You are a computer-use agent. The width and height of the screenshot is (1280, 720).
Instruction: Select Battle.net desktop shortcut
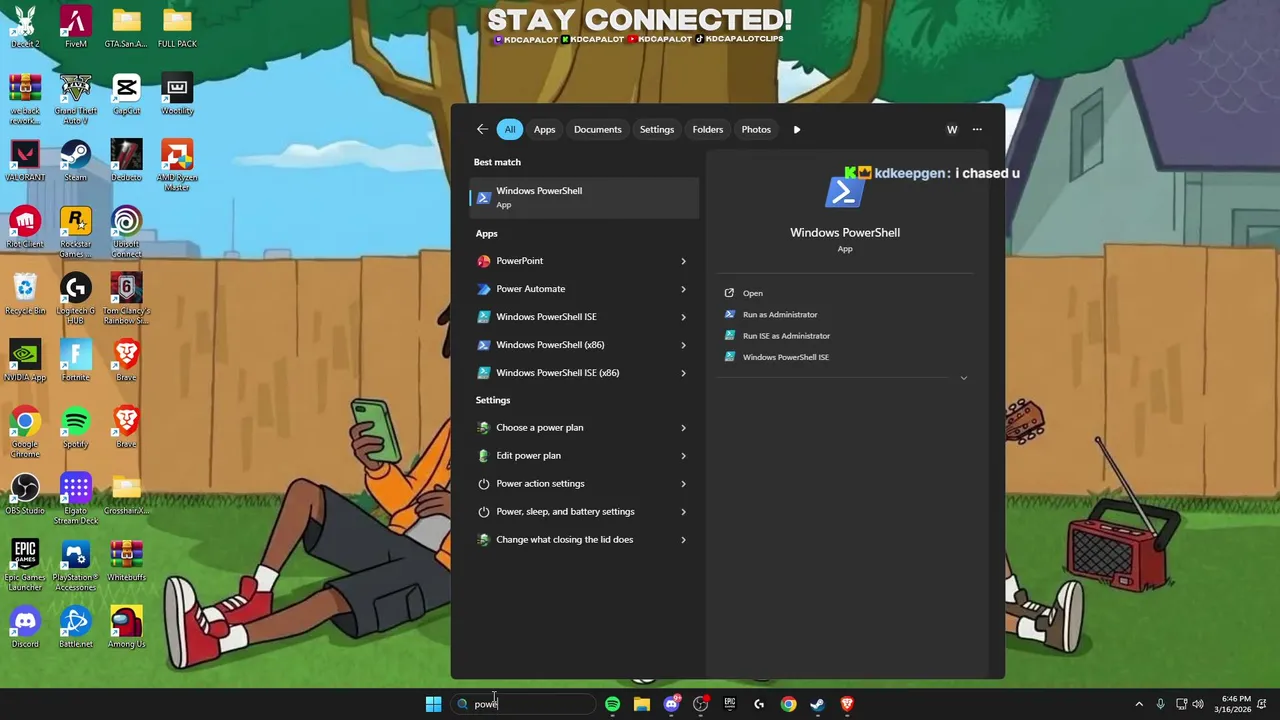75,627
